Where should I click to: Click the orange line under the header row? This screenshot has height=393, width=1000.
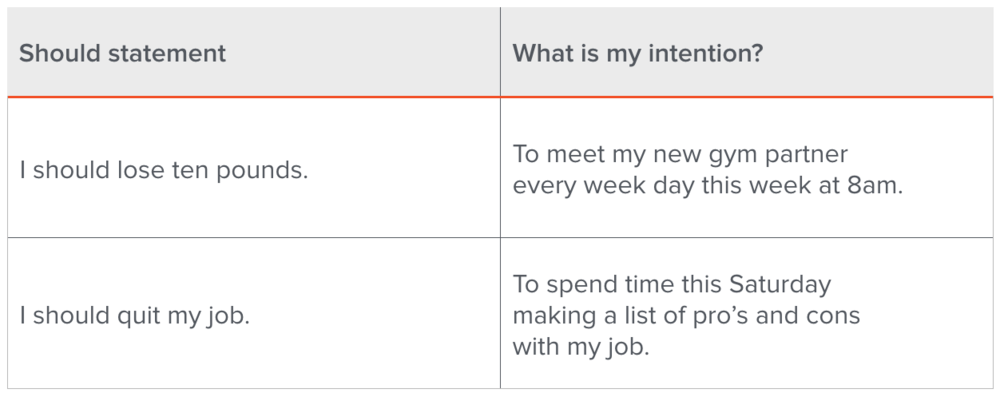[x=500, y=97]
